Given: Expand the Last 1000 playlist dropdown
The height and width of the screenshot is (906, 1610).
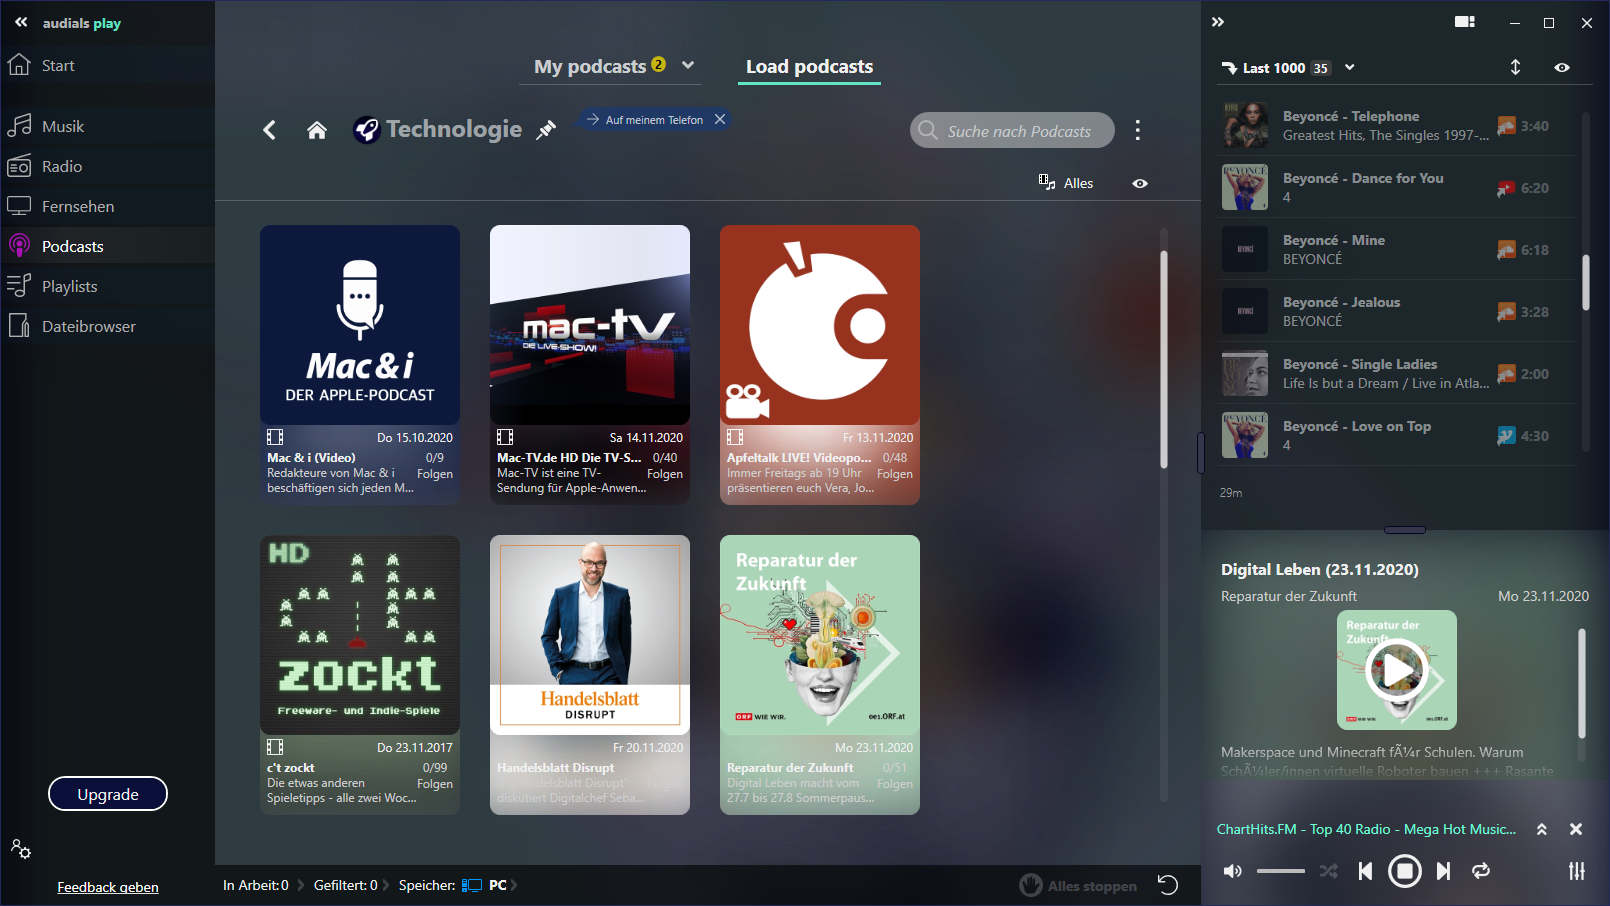Looking at the screenshot, I should tap(1349, 68).
